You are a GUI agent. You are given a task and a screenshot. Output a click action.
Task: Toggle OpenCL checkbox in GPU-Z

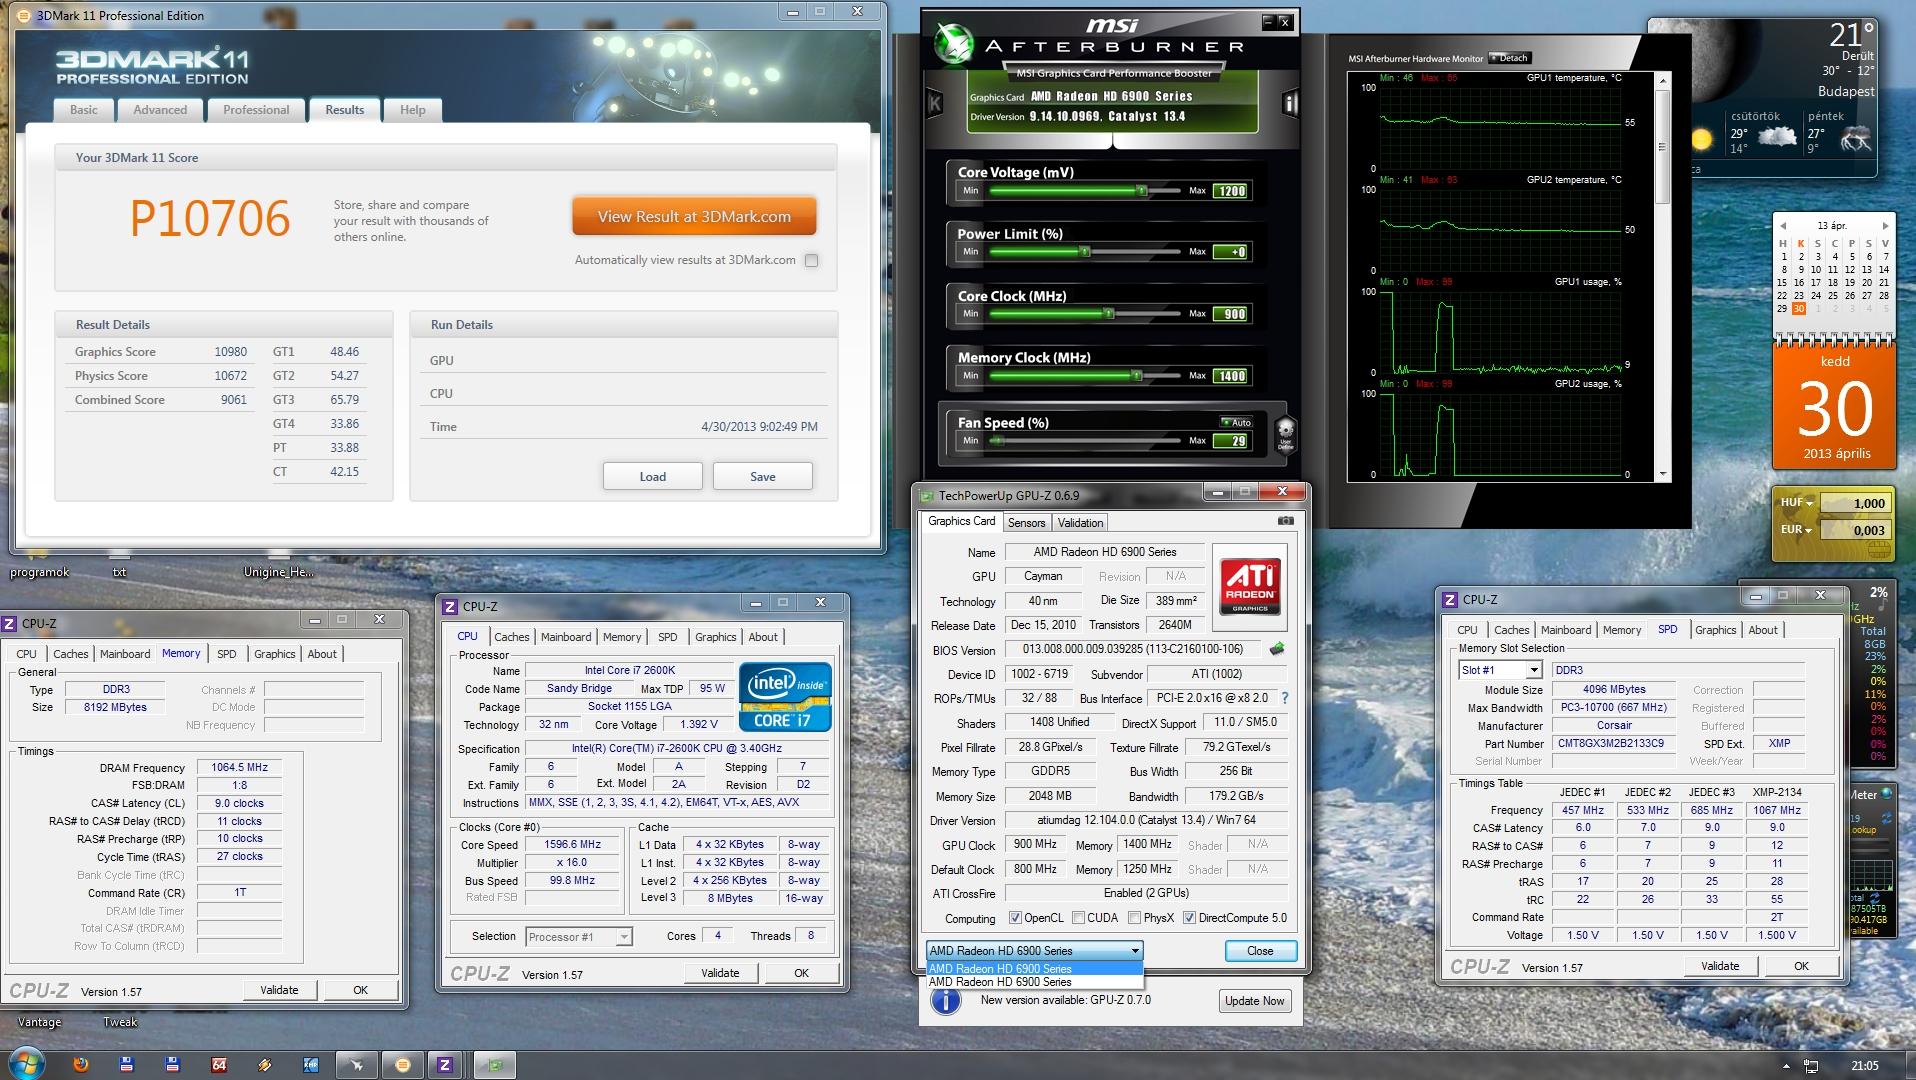pos(1015,918)
